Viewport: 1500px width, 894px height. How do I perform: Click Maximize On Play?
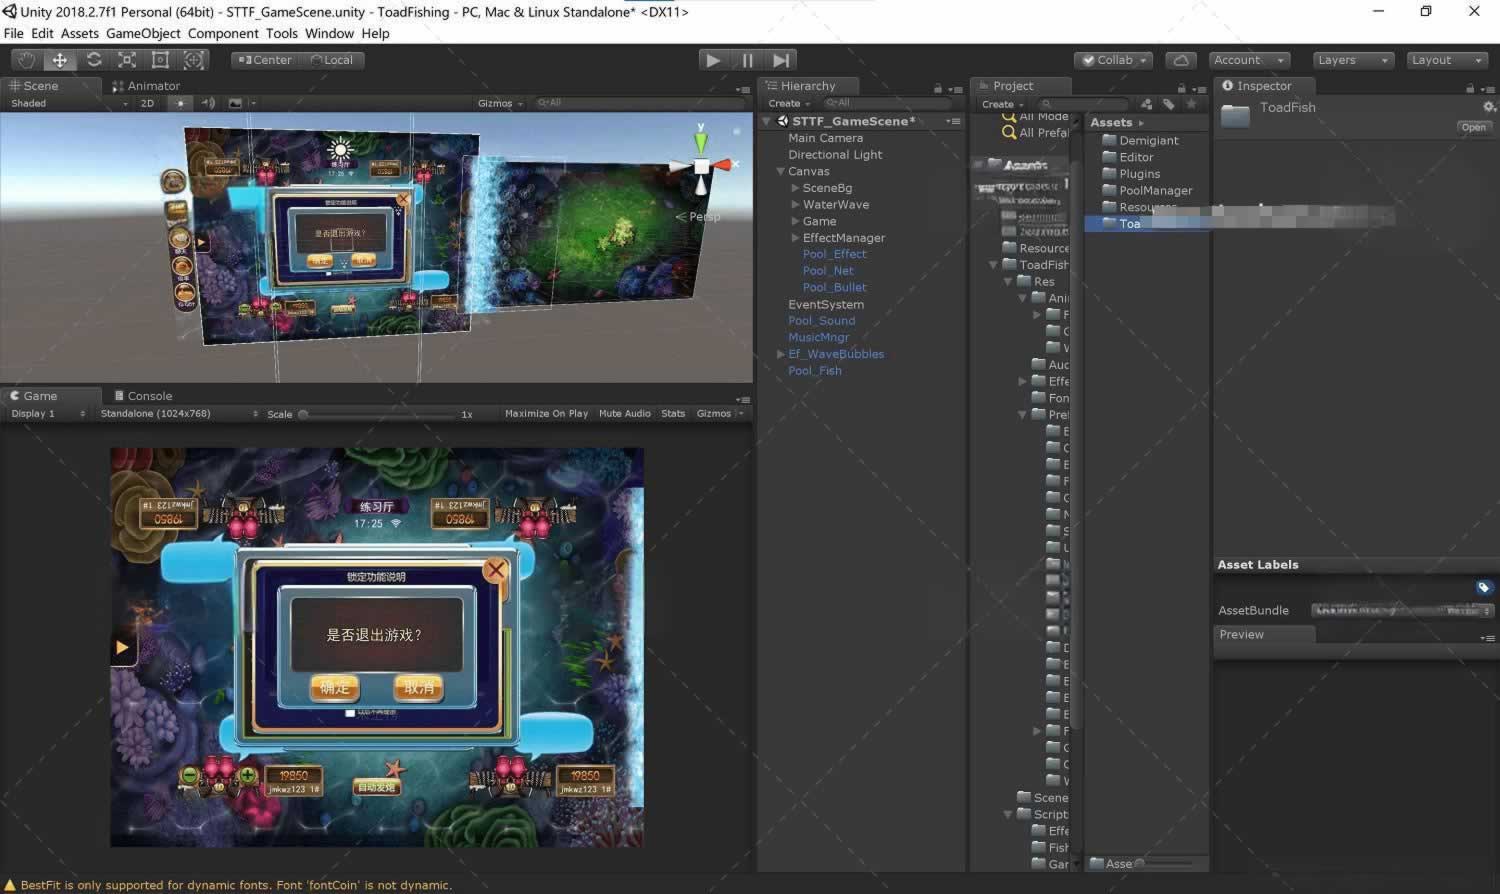[546, 414]
